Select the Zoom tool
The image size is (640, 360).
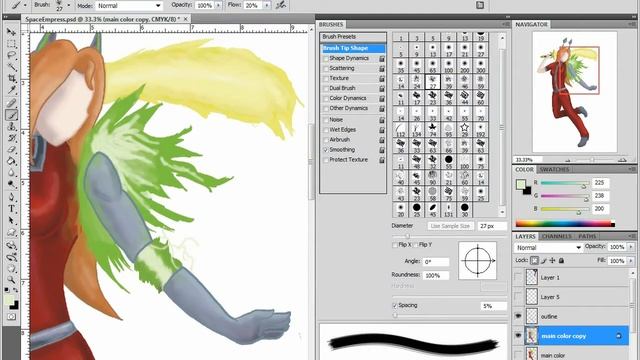coord(11,280)
